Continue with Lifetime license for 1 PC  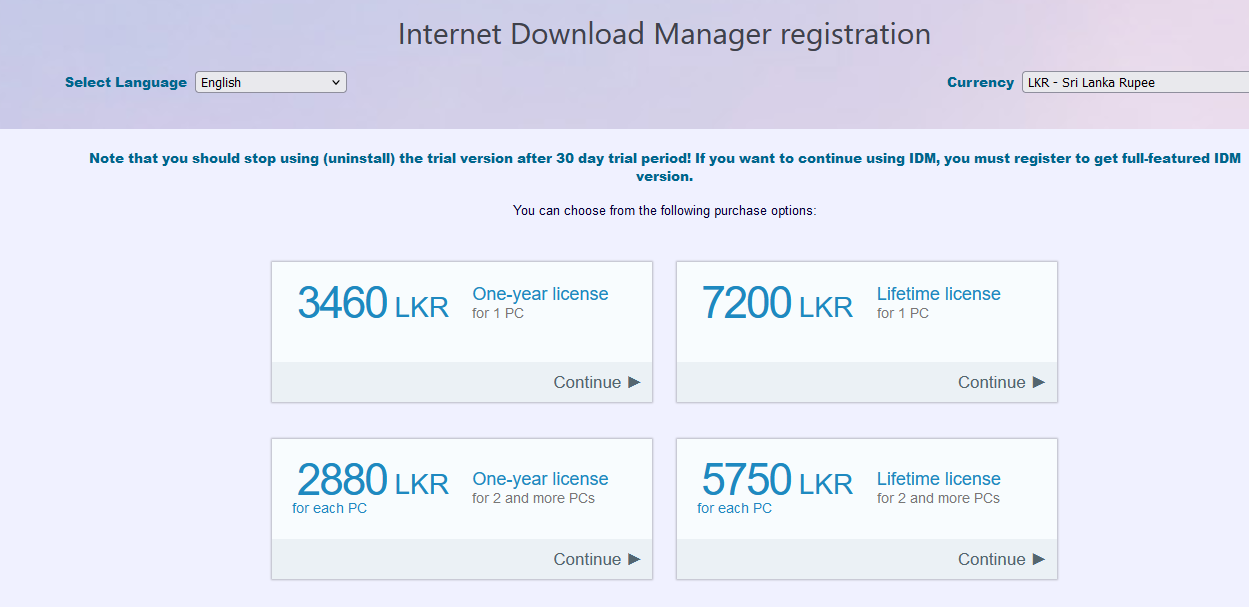point(1001,382)
